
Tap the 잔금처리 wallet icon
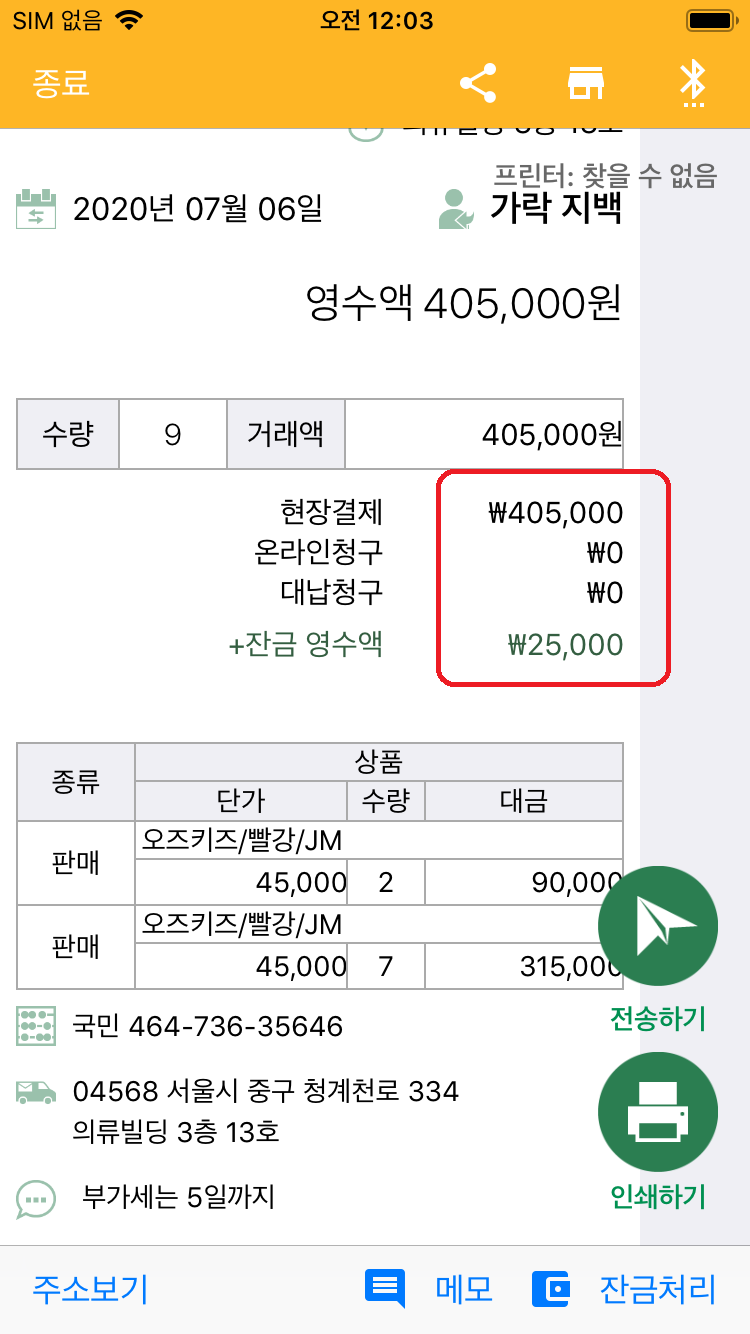(551, 1289)
